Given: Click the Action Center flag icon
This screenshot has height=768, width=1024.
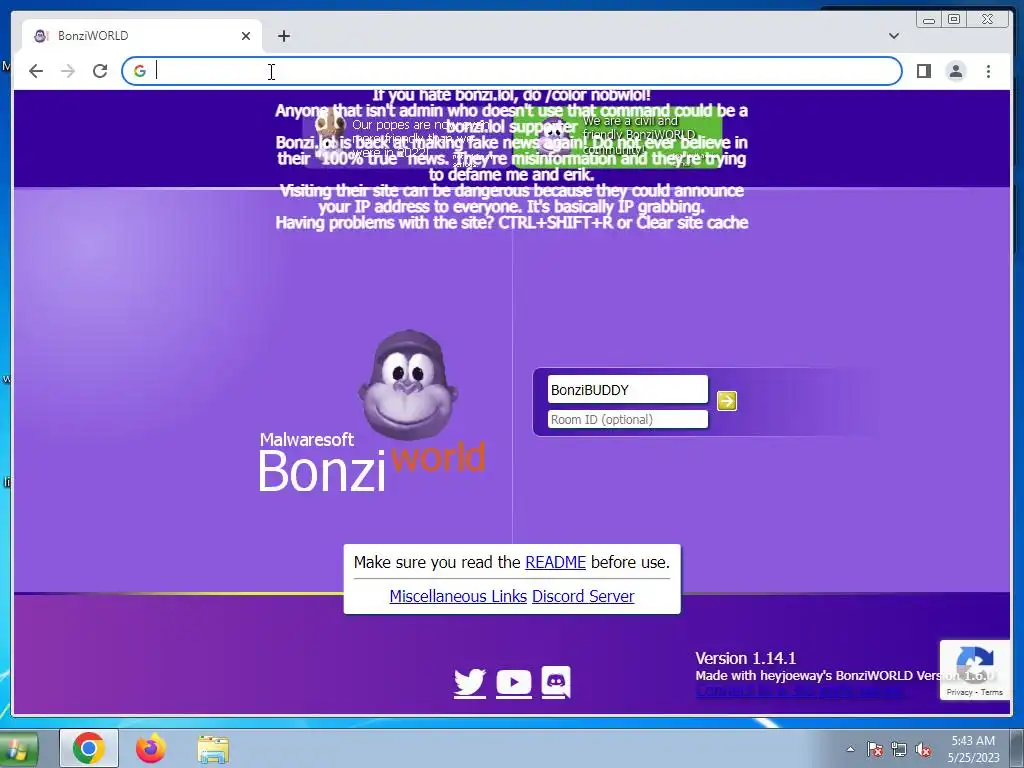Looking at the screenshot, I should tap(875, 749).
